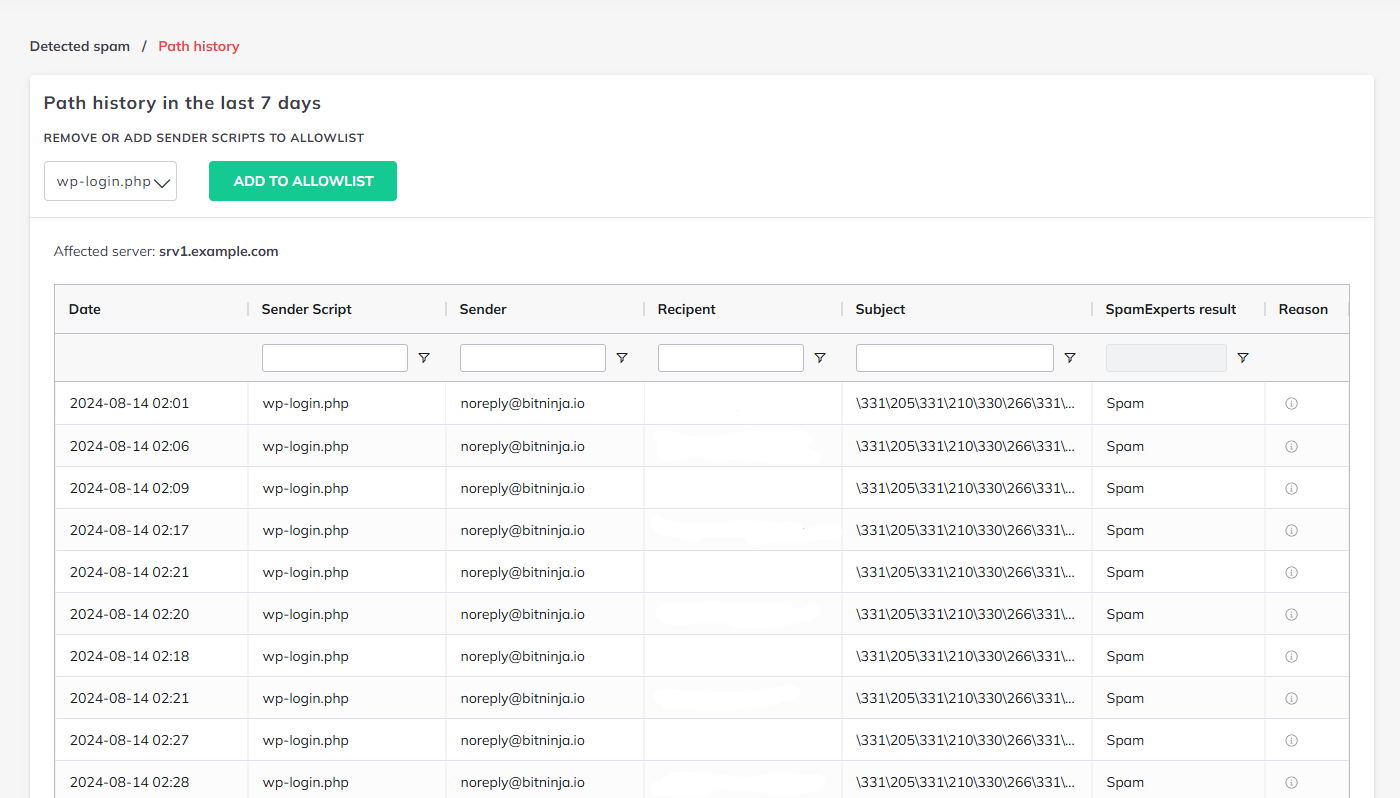Click the subject text in 02:01 row
1400x798 pixels.
click(x=966, y=404)
